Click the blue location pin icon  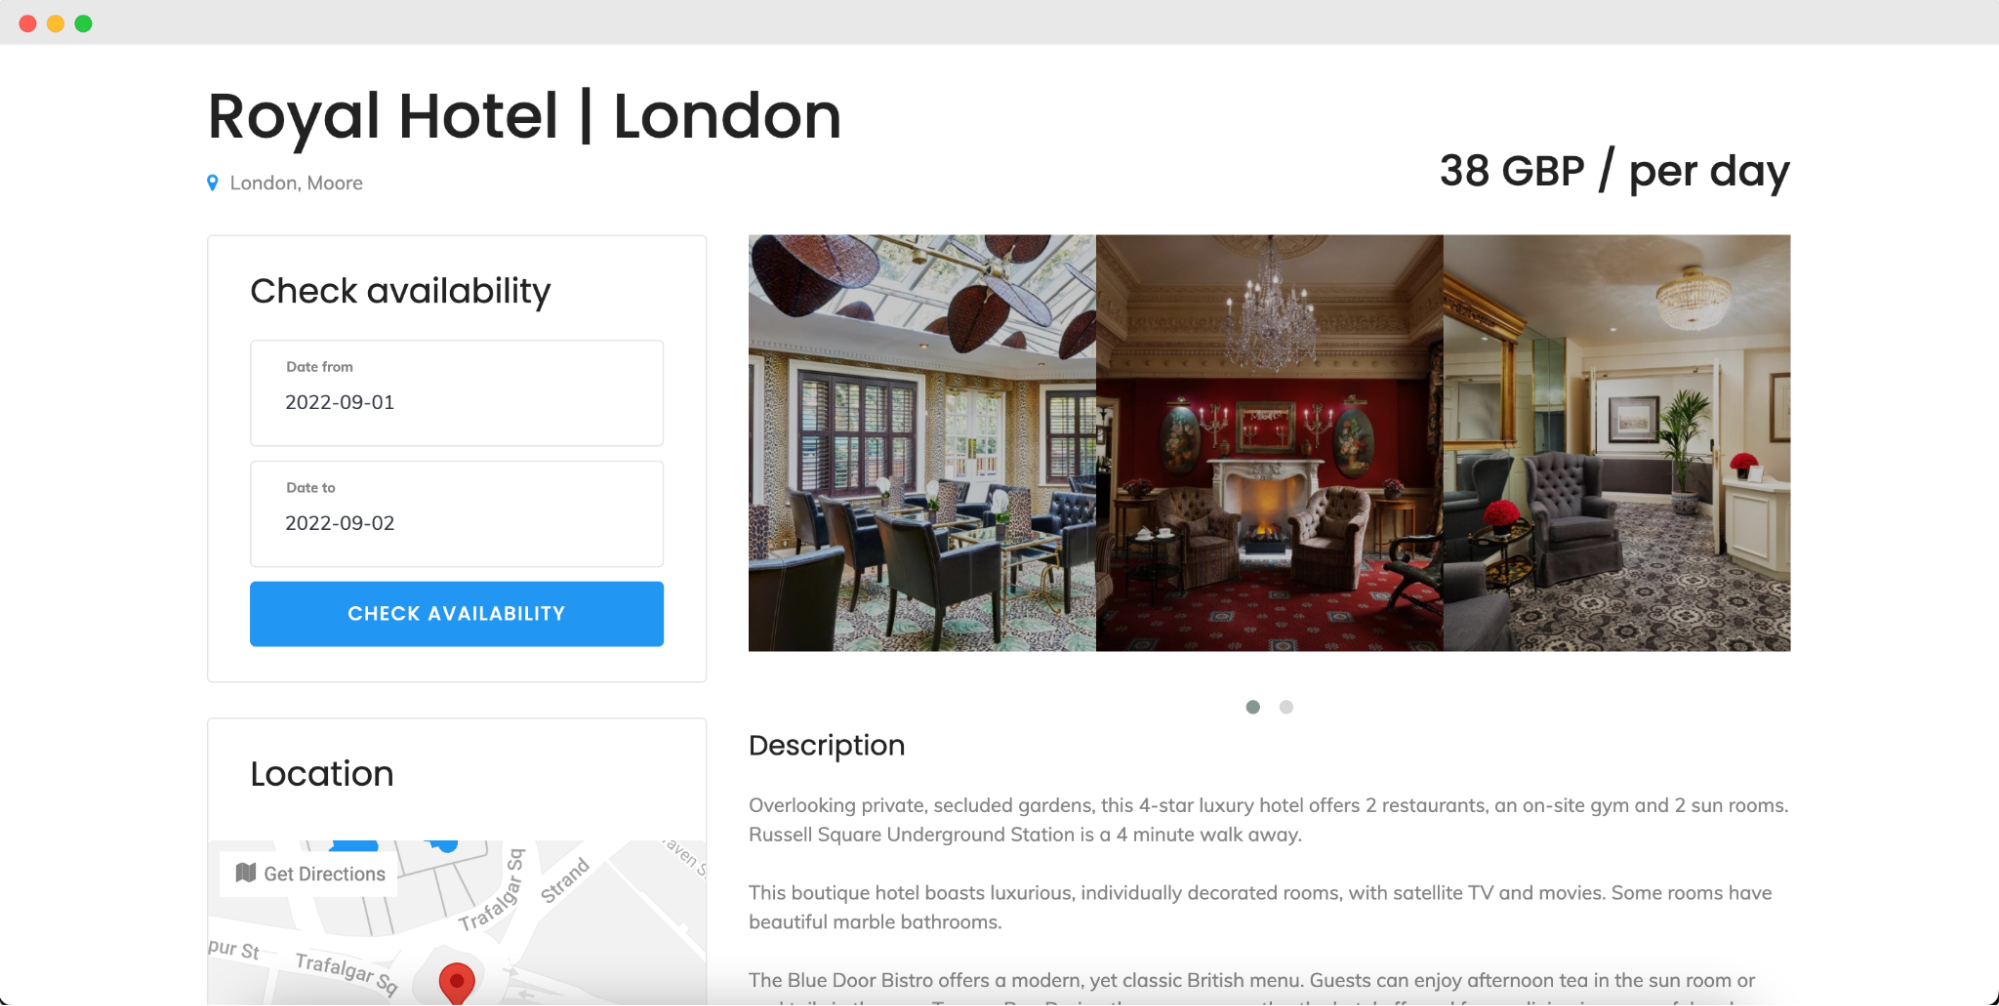[212, 183]
